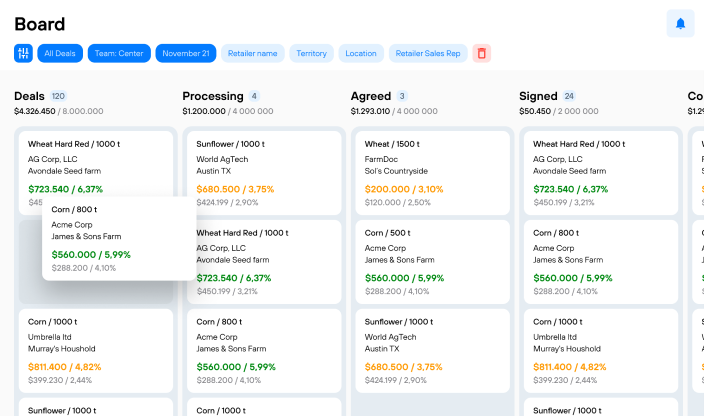Clear filters with the red trash icon
Viewport: 704px width, 416px height.
[x=481, y=53]
